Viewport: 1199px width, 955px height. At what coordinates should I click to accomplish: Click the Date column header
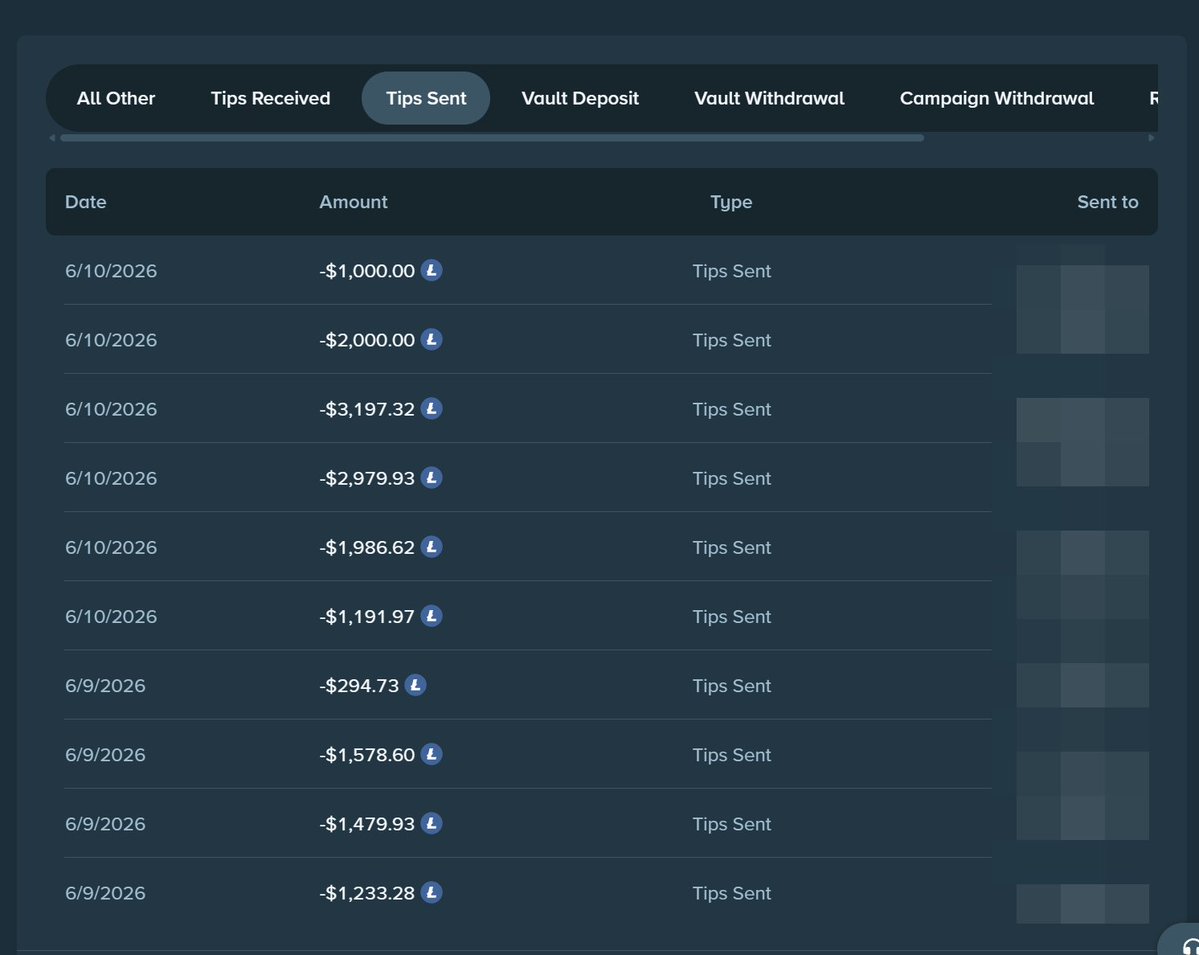coord(86,202)
